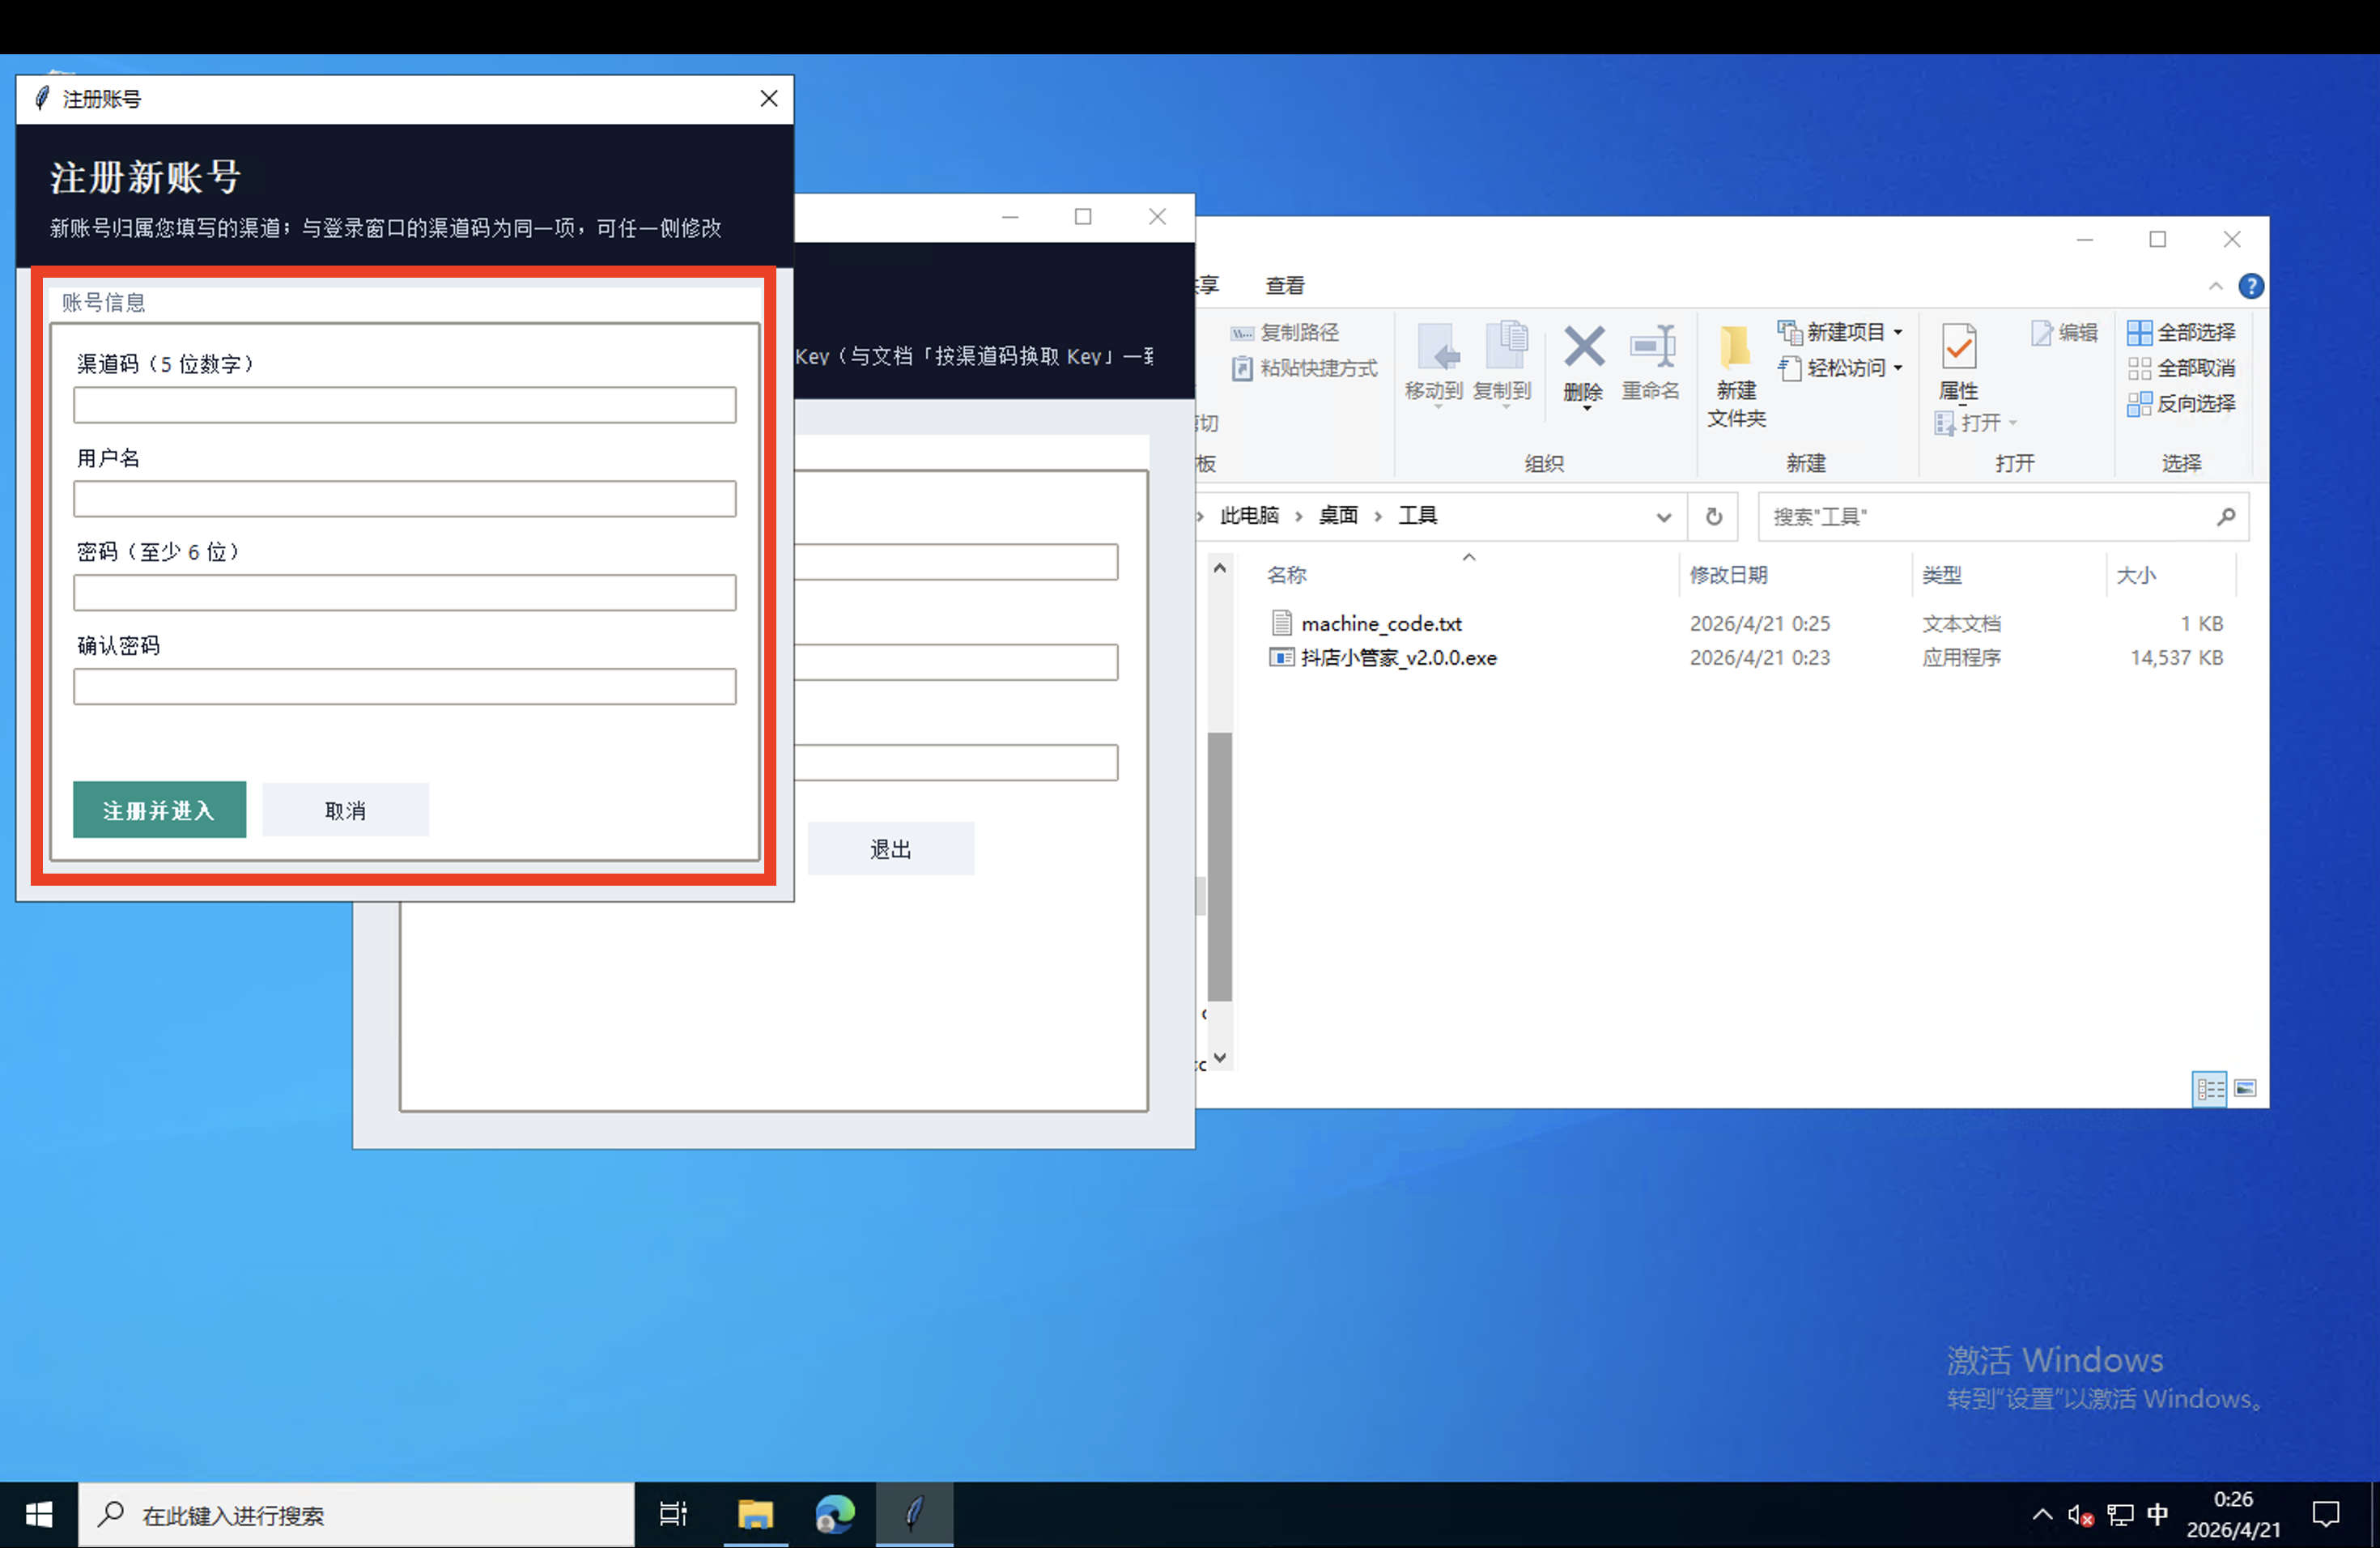Click the 确认密码 input box
The width and height of the screenshot is (2380, 1548).
coord(404,687)
